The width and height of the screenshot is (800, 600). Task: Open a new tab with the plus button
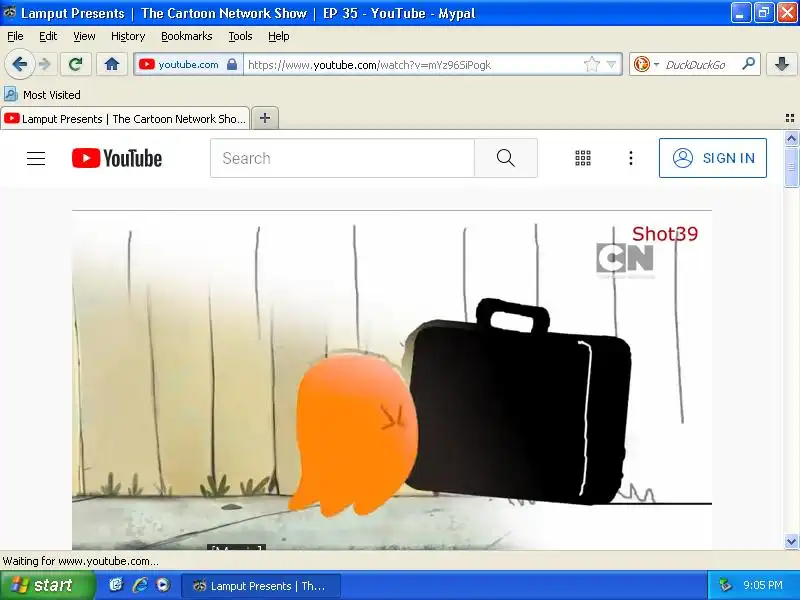coord(265,118)
